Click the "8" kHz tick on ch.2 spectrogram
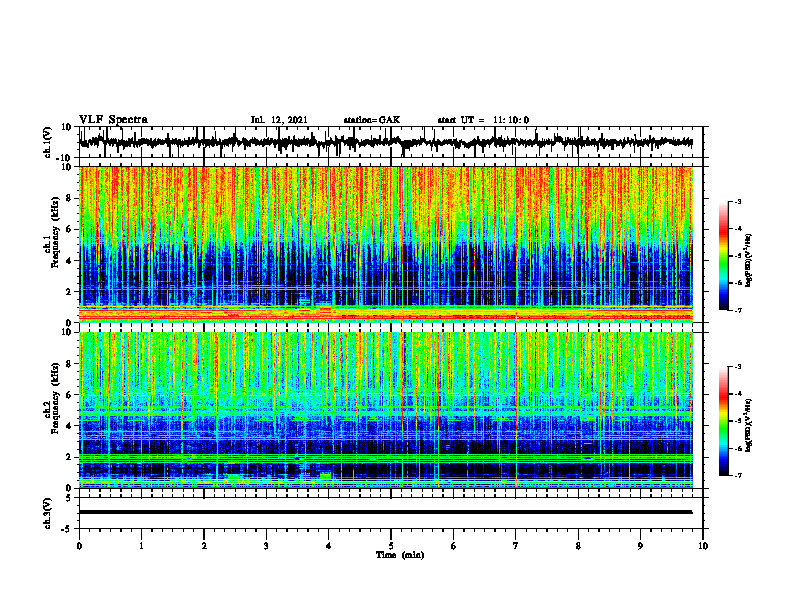This screenshot has height=612, width=792. [x=69, y=364]
